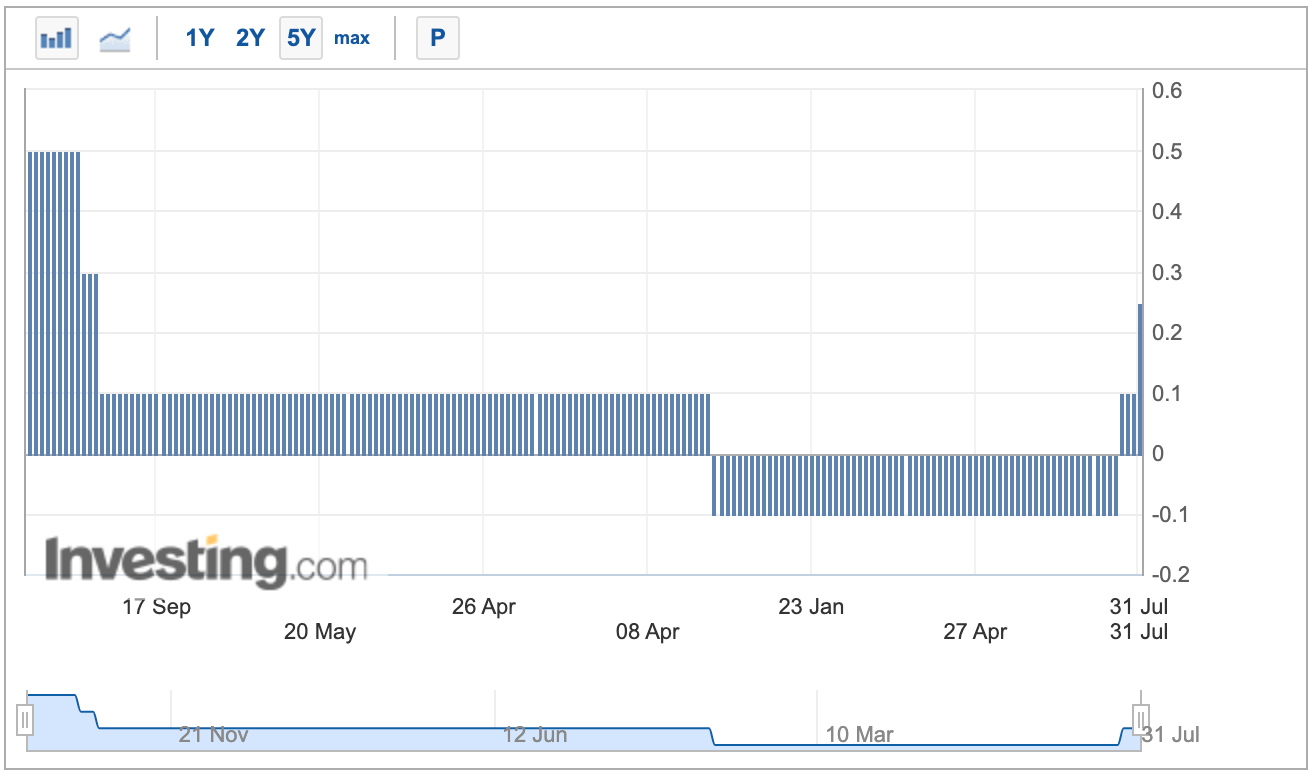Click the tallest 0.25 bar at chart's end
This screenshot has height=780, width=1316.
(x=1140, y=379)
